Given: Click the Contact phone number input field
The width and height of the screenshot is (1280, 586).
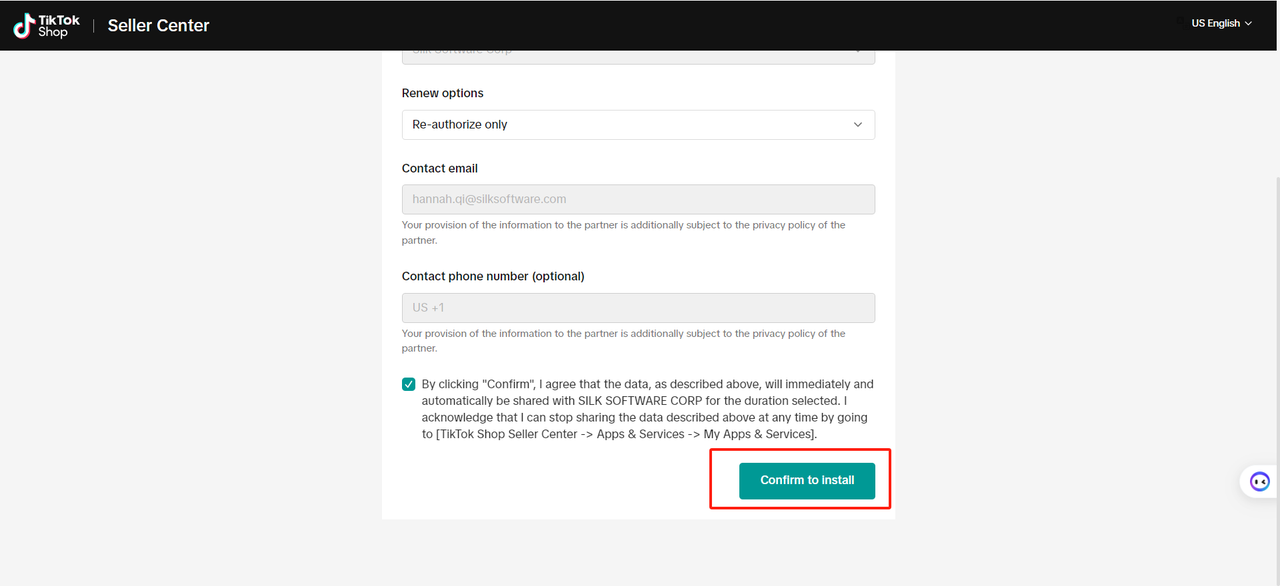Looking at the screenshot, I should 660,308.
